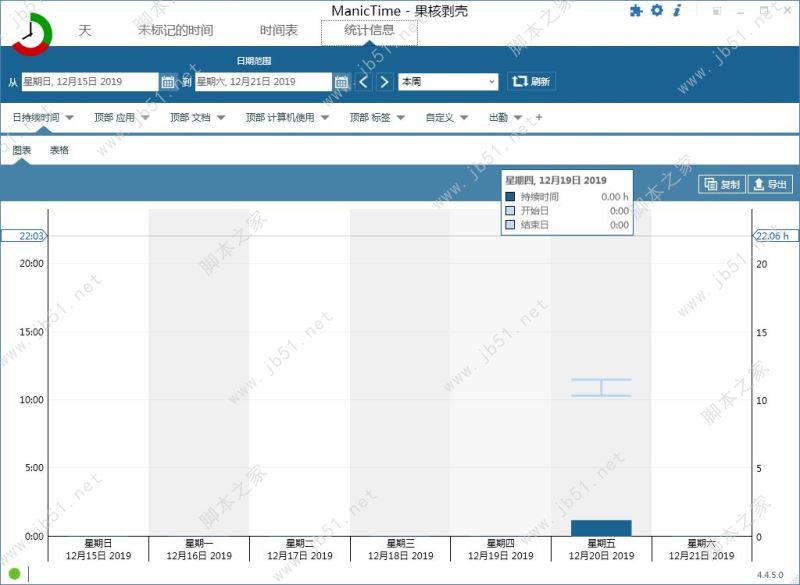This screenshot has height=585, width=800.
Task: Open the 本周 date range dropdown
Action: 448,82
